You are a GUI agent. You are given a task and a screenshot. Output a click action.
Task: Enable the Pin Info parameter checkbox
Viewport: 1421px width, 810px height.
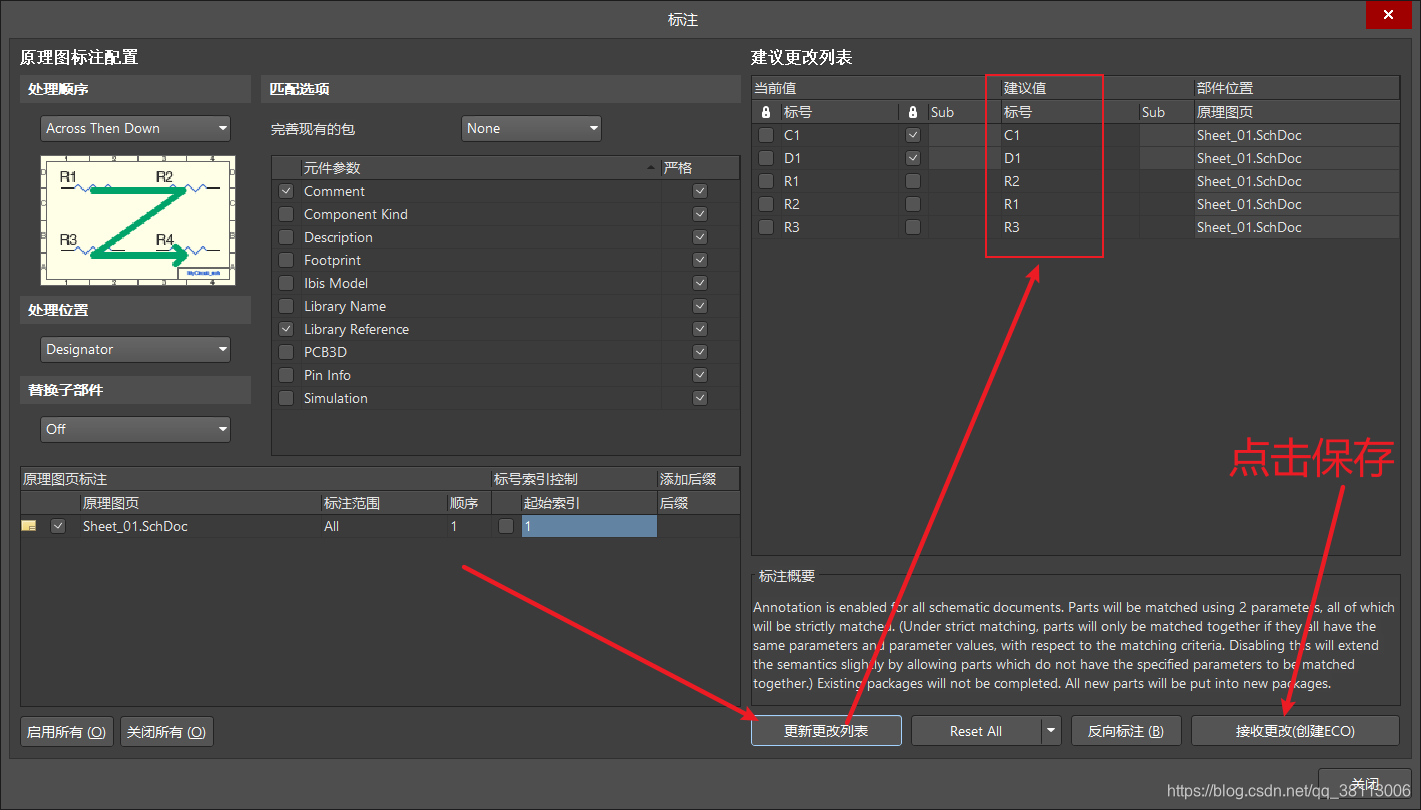pyautogui.click(x=287, y=375)
